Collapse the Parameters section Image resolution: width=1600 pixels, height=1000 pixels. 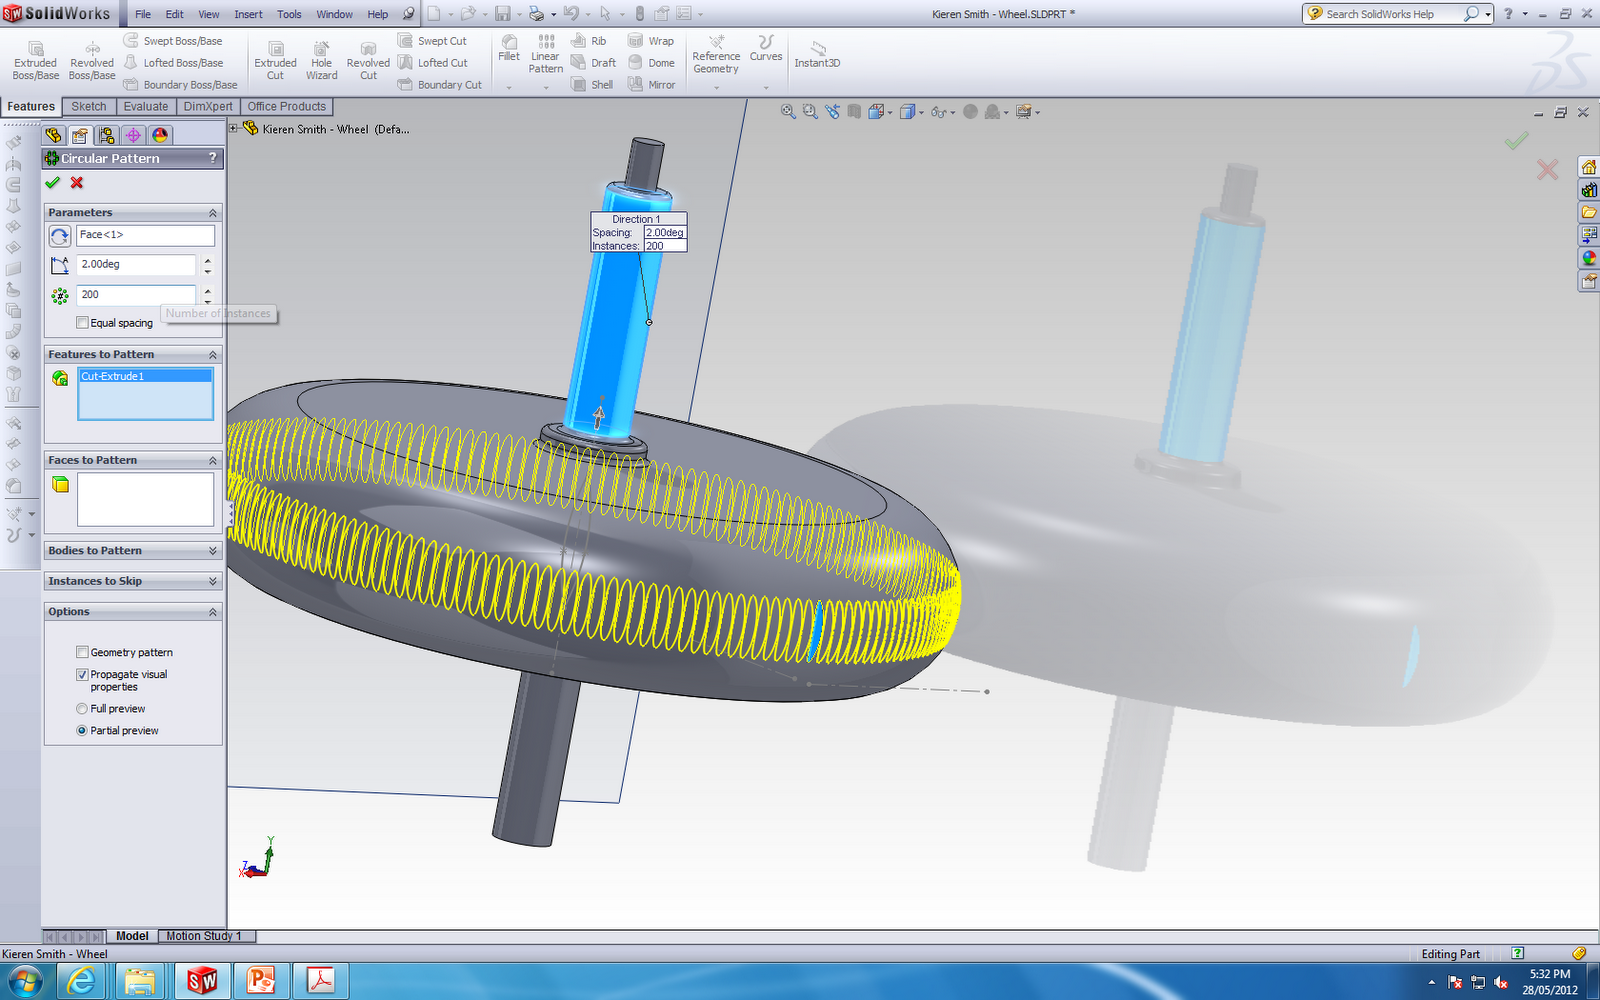[213, 213]
